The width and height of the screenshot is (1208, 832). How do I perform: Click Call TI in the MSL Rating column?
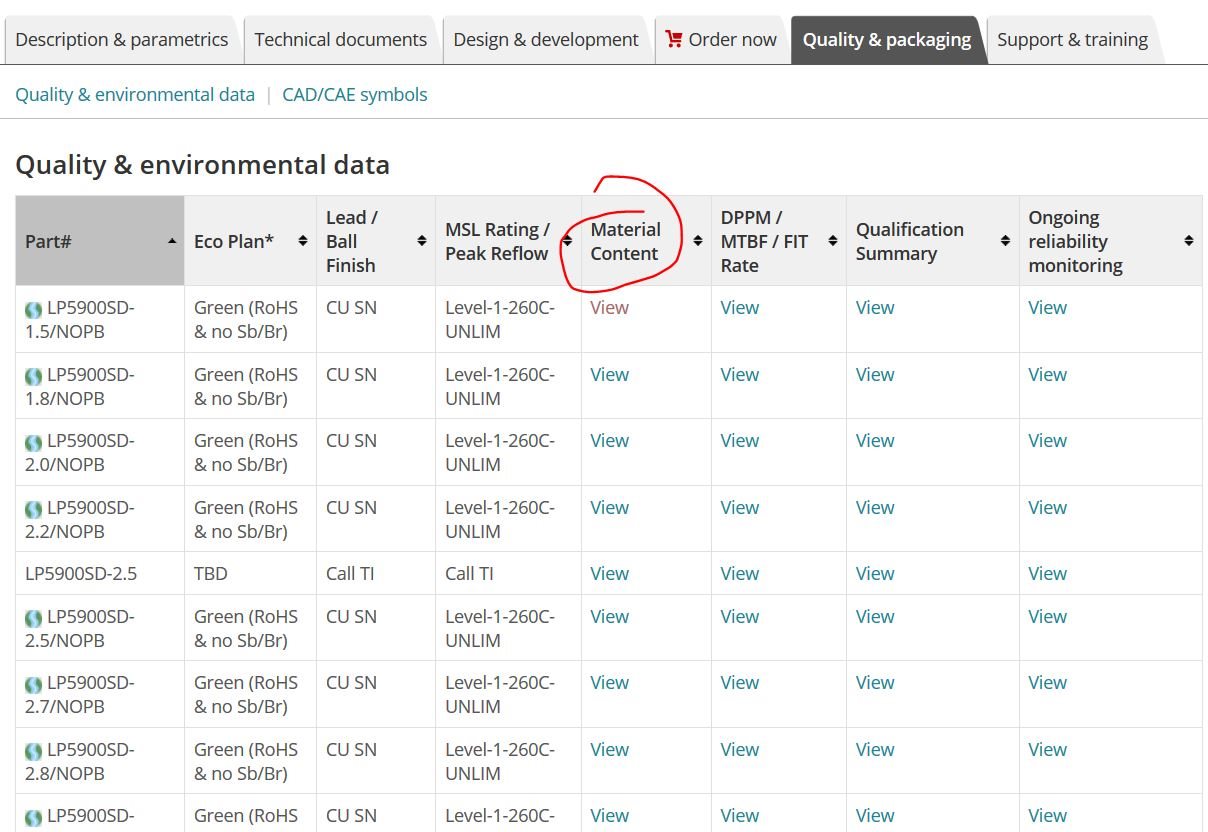click(x=469, y=574)
